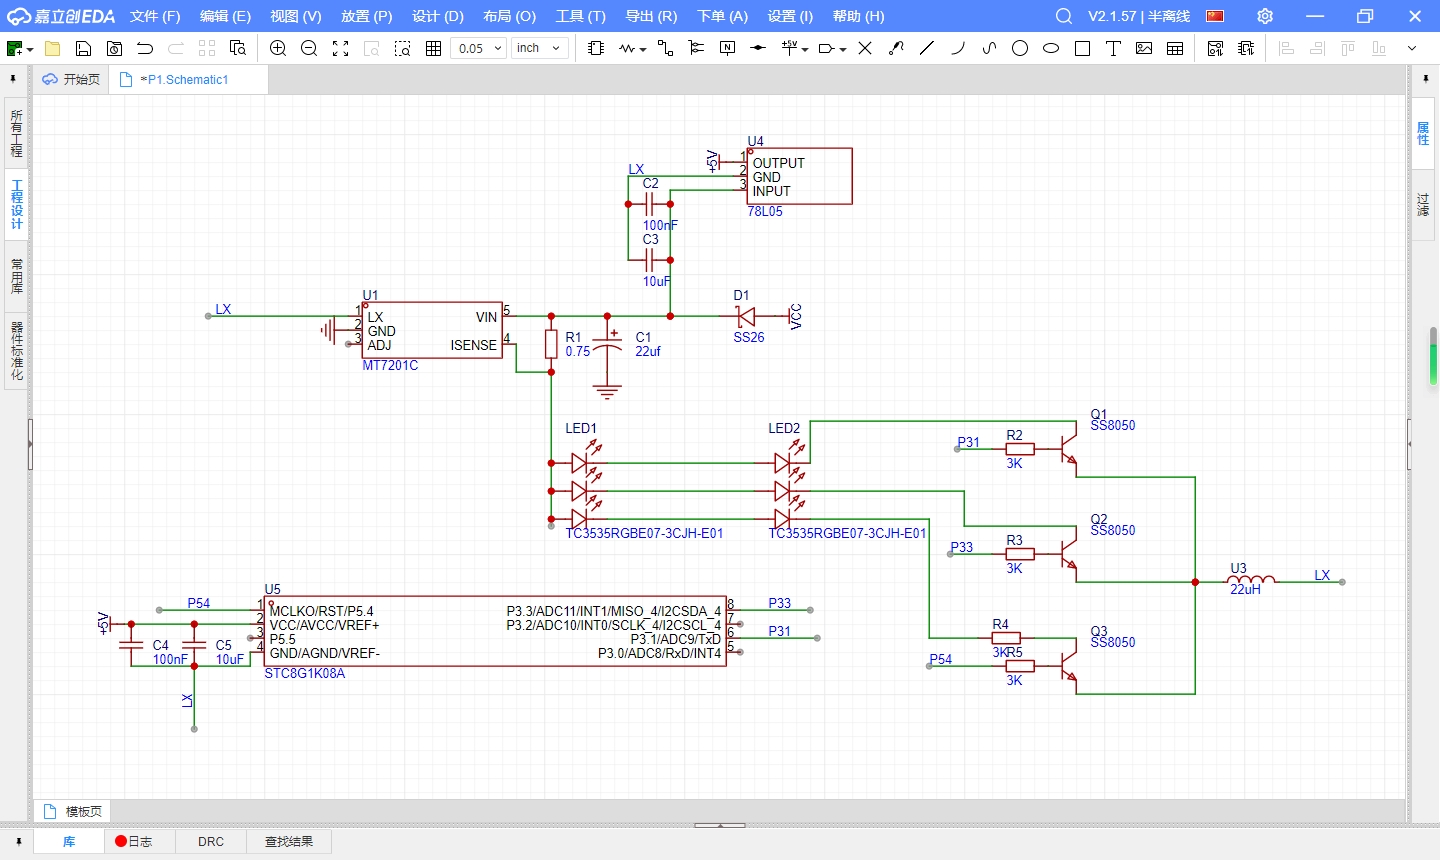
Task: Expand the power flag dropdown arrow
Action: click(x=805, y=49)
